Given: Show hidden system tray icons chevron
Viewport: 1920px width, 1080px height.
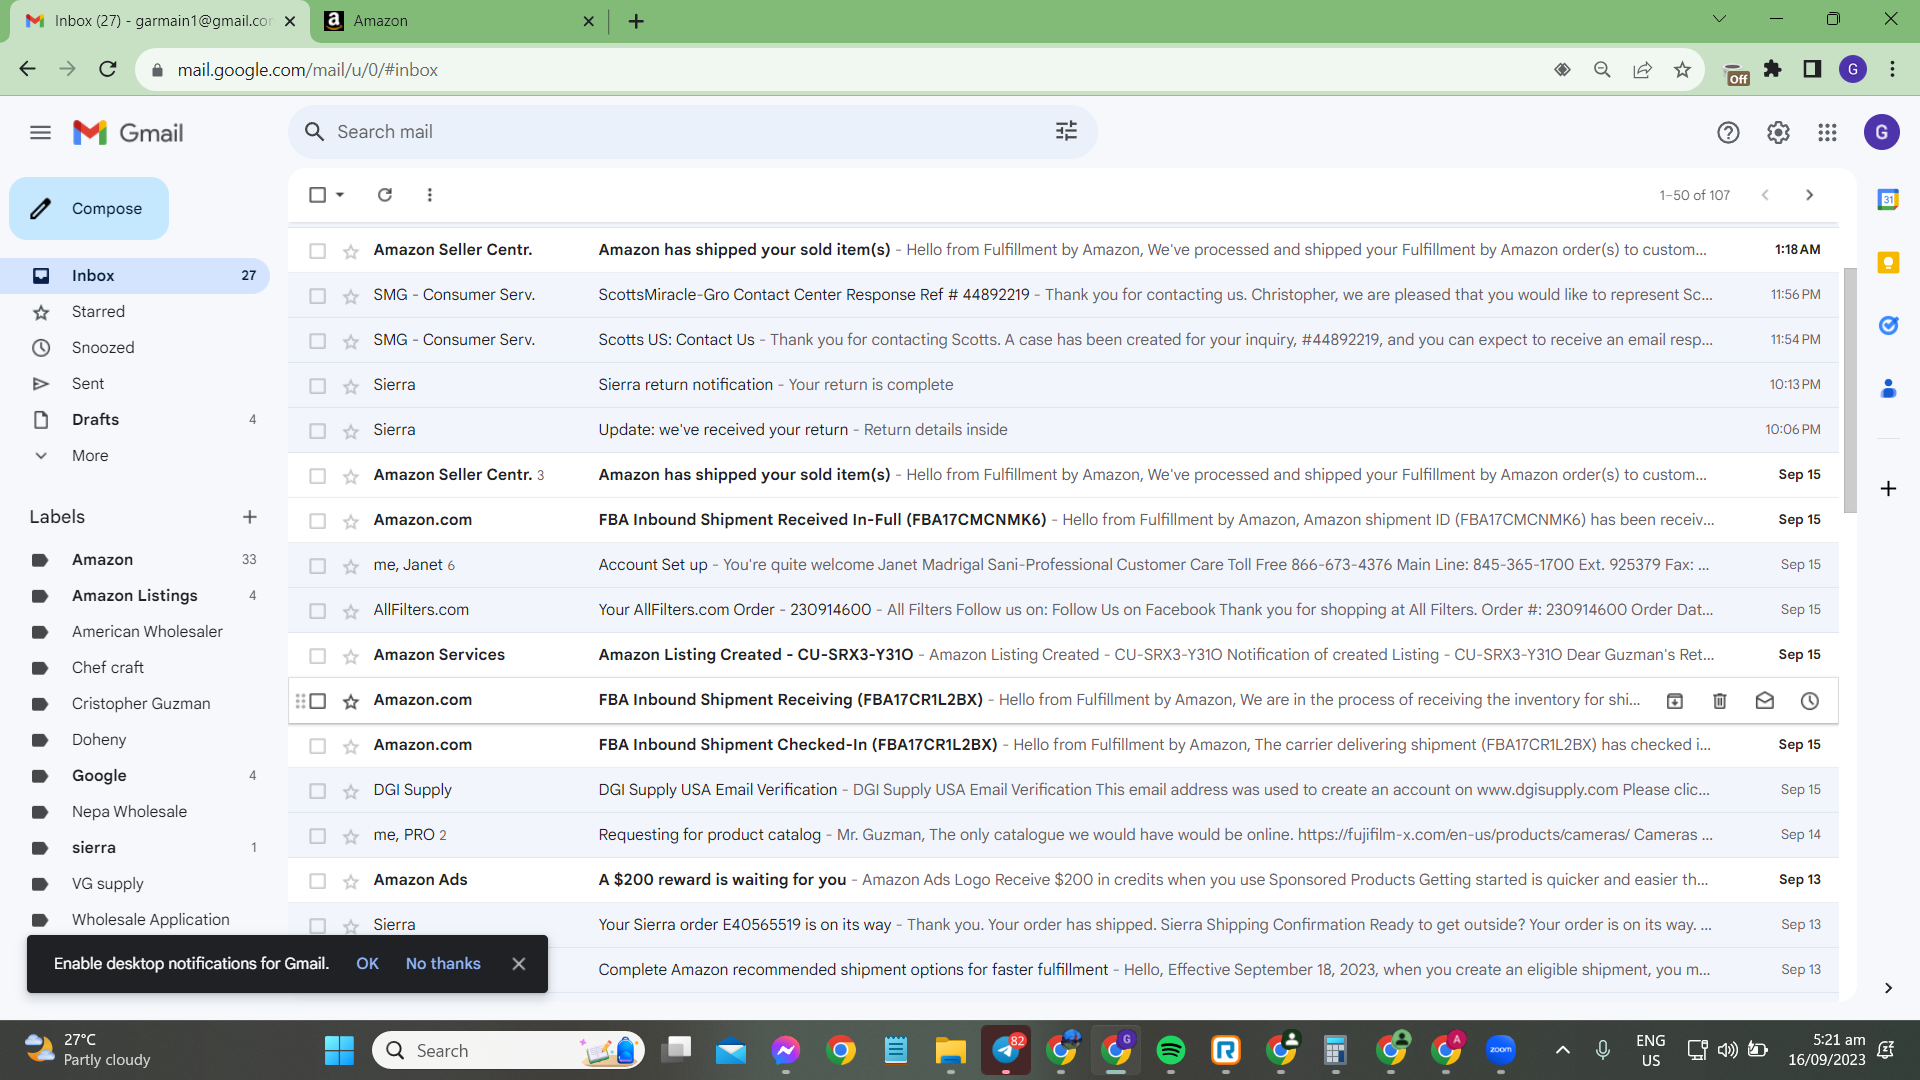Looking at the screenshot, I should click(x=1562, y=1050).
